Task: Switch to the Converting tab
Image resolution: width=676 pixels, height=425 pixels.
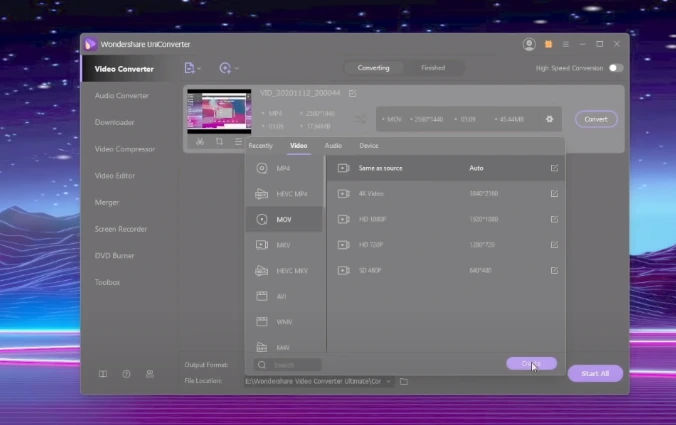Action: 373,68
